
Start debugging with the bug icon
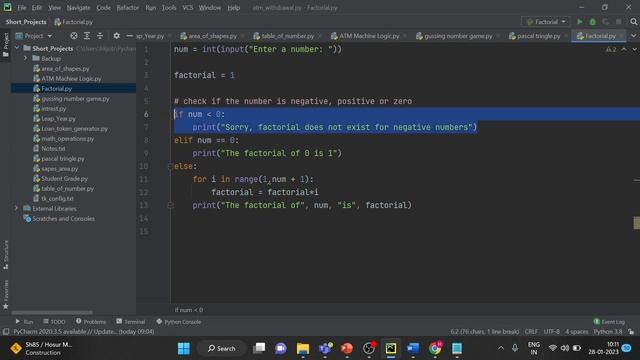[593, 22]
